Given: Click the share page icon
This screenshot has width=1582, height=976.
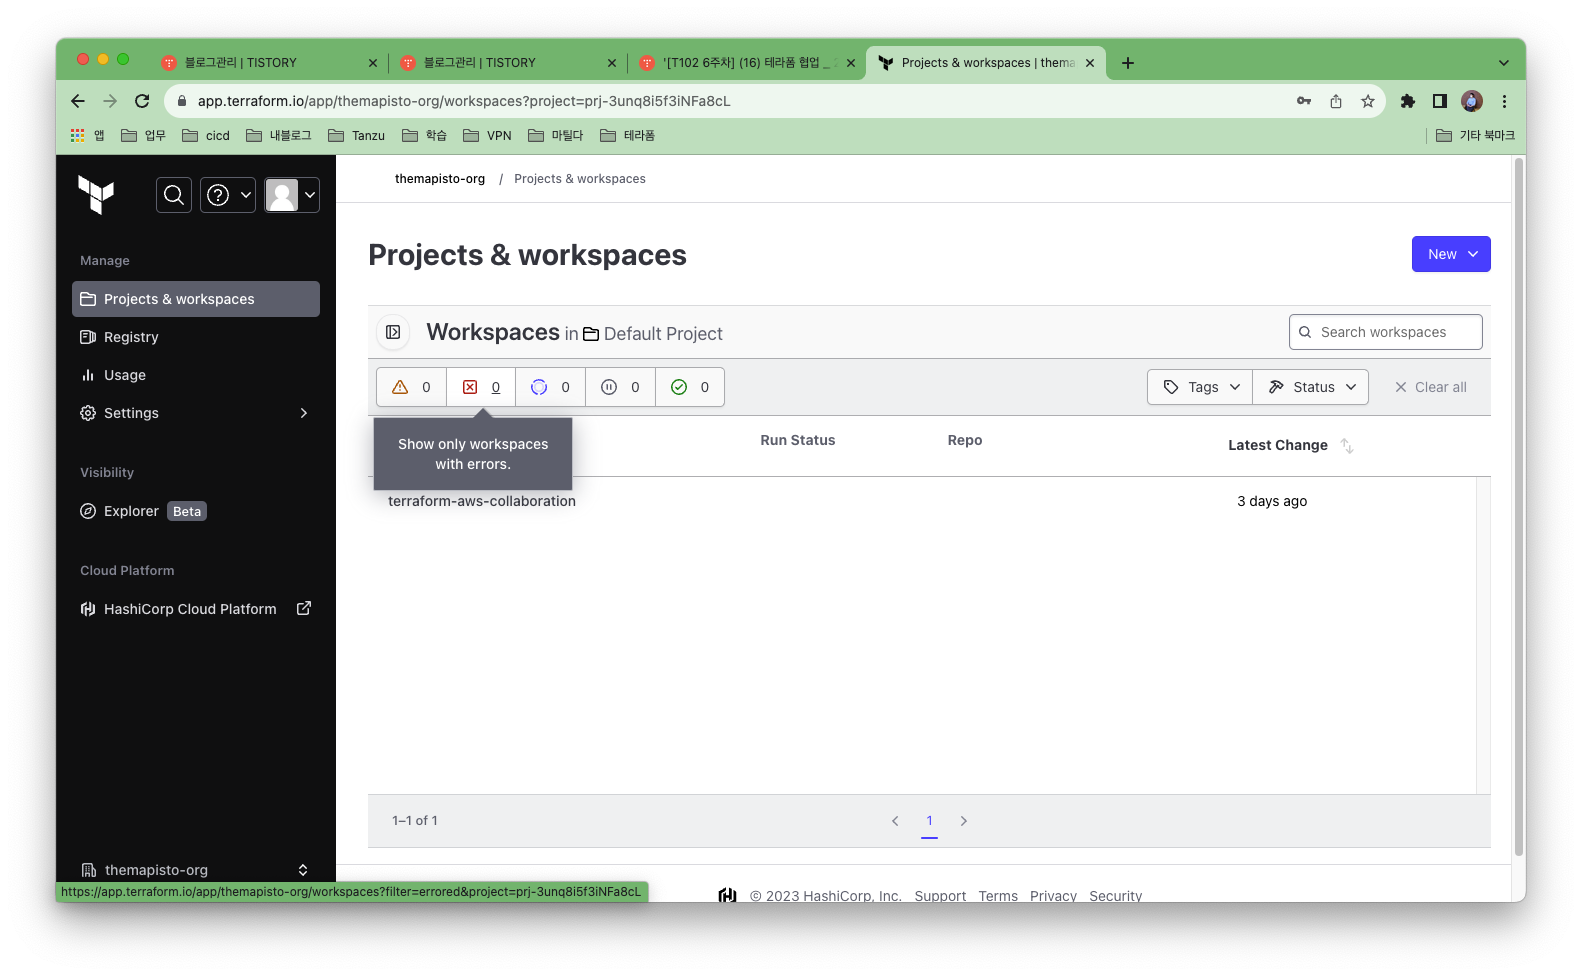Looking at the screenshot, I should point(1336,101).
